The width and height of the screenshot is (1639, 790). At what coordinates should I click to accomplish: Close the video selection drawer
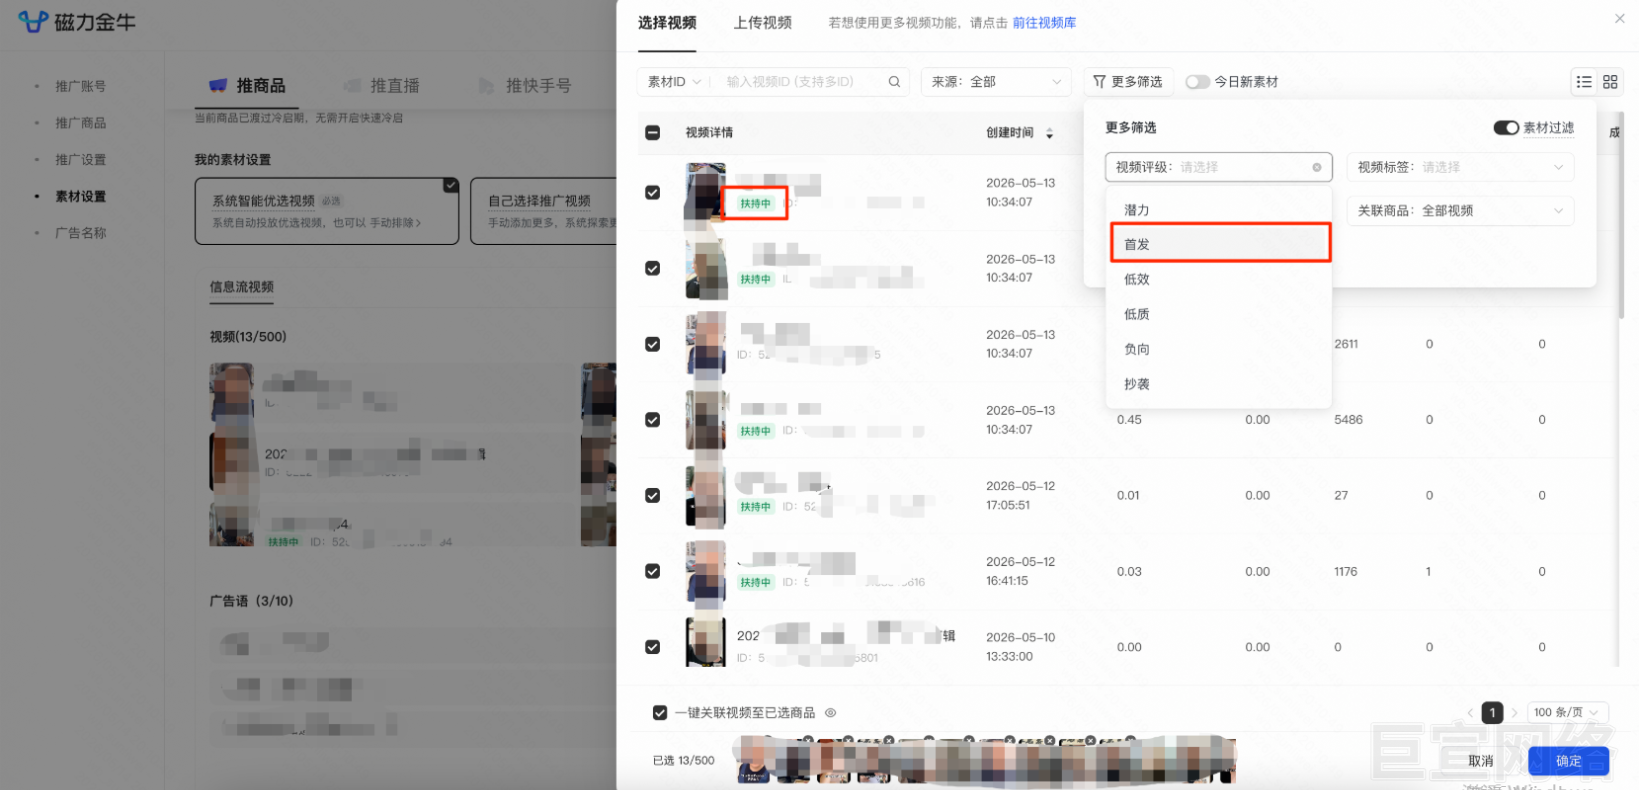pyautogui.click(x=1620, y=18)
